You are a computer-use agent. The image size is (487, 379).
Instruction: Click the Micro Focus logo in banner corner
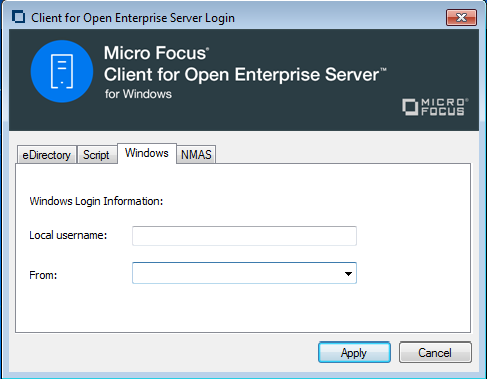coord(435,107)
